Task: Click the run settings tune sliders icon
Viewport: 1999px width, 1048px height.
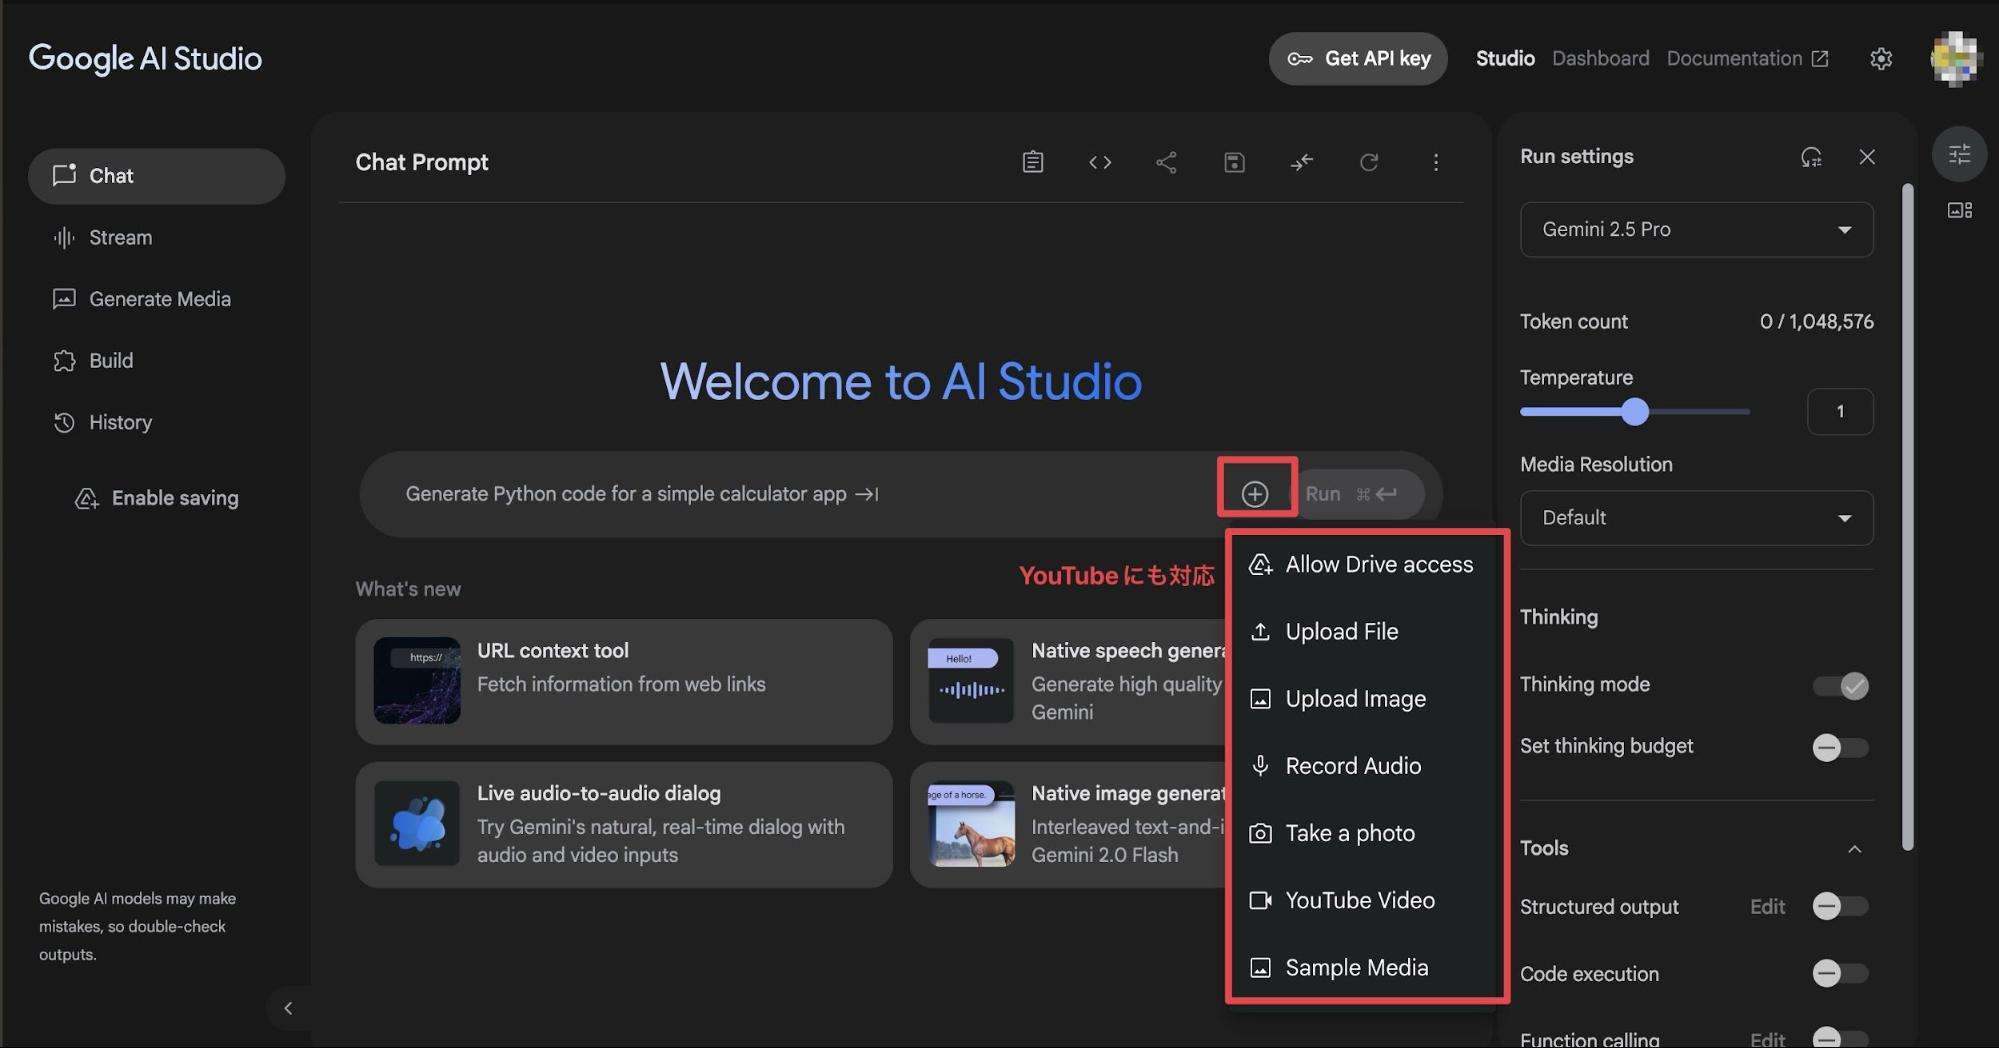Action: [1959, 154]
